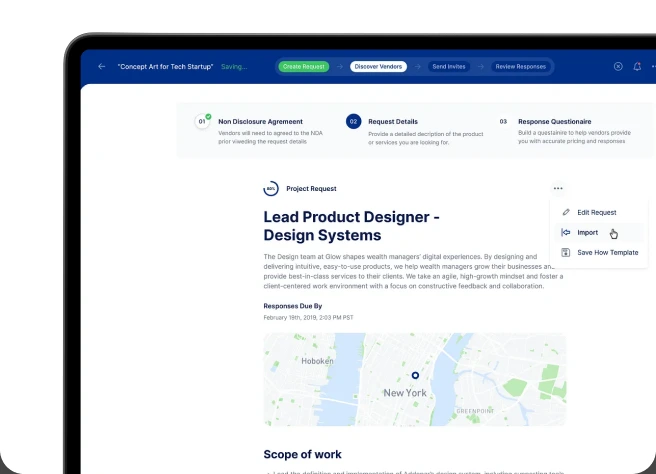Click the "Concept Art for Tech Startup" title
This screenshot has width=656, height=474.
[x=165, y=67]
